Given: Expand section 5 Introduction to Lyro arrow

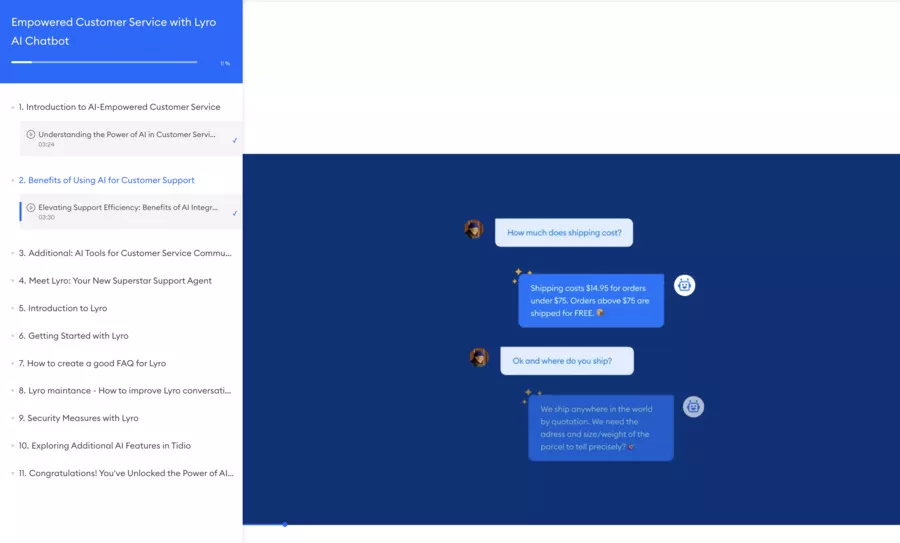Looking at the screenshot, I should coord(13,308).
